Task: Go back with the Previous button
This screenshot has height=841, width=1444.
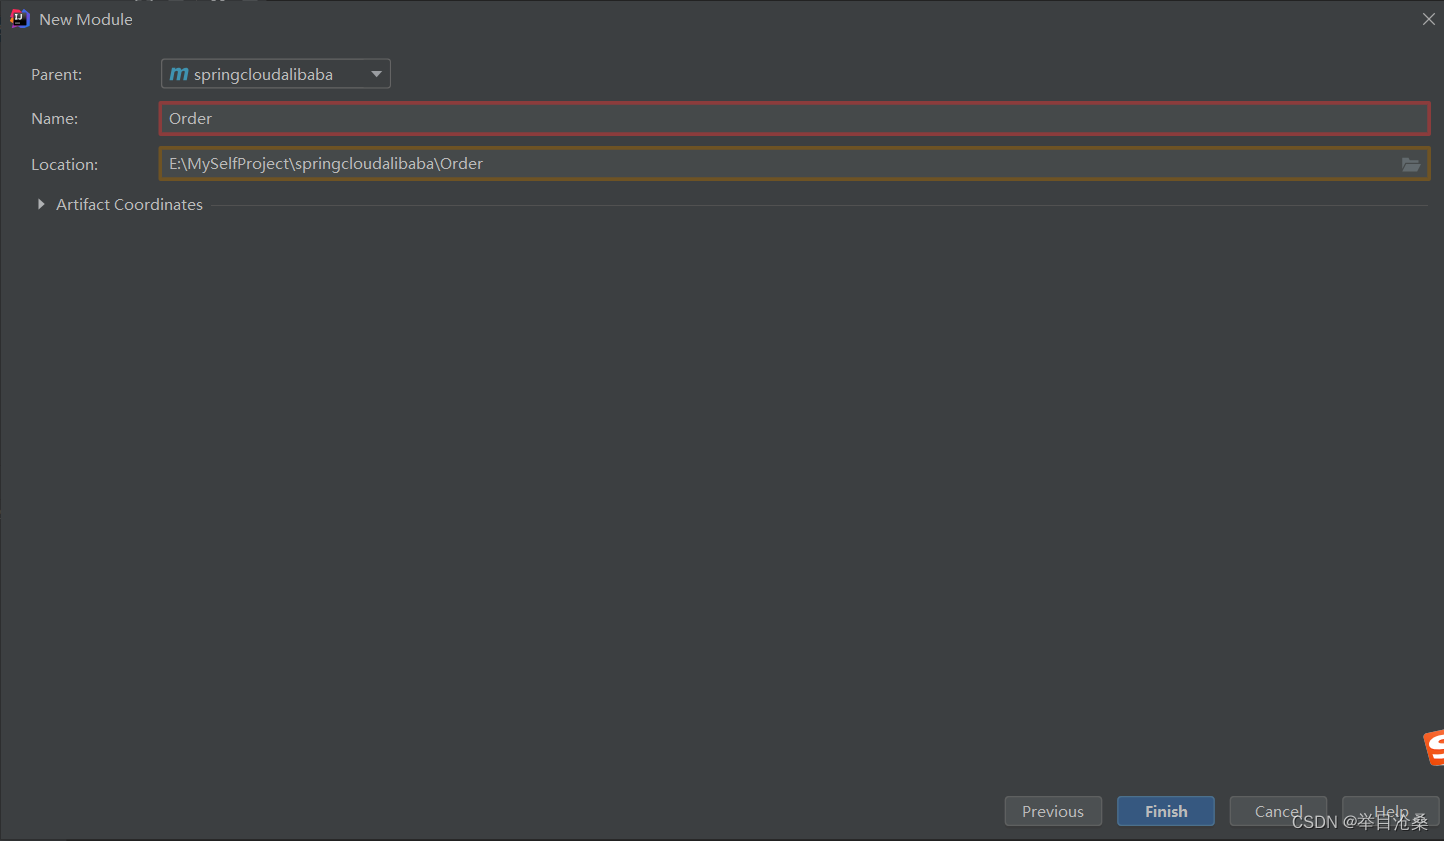Action: 1053,811
